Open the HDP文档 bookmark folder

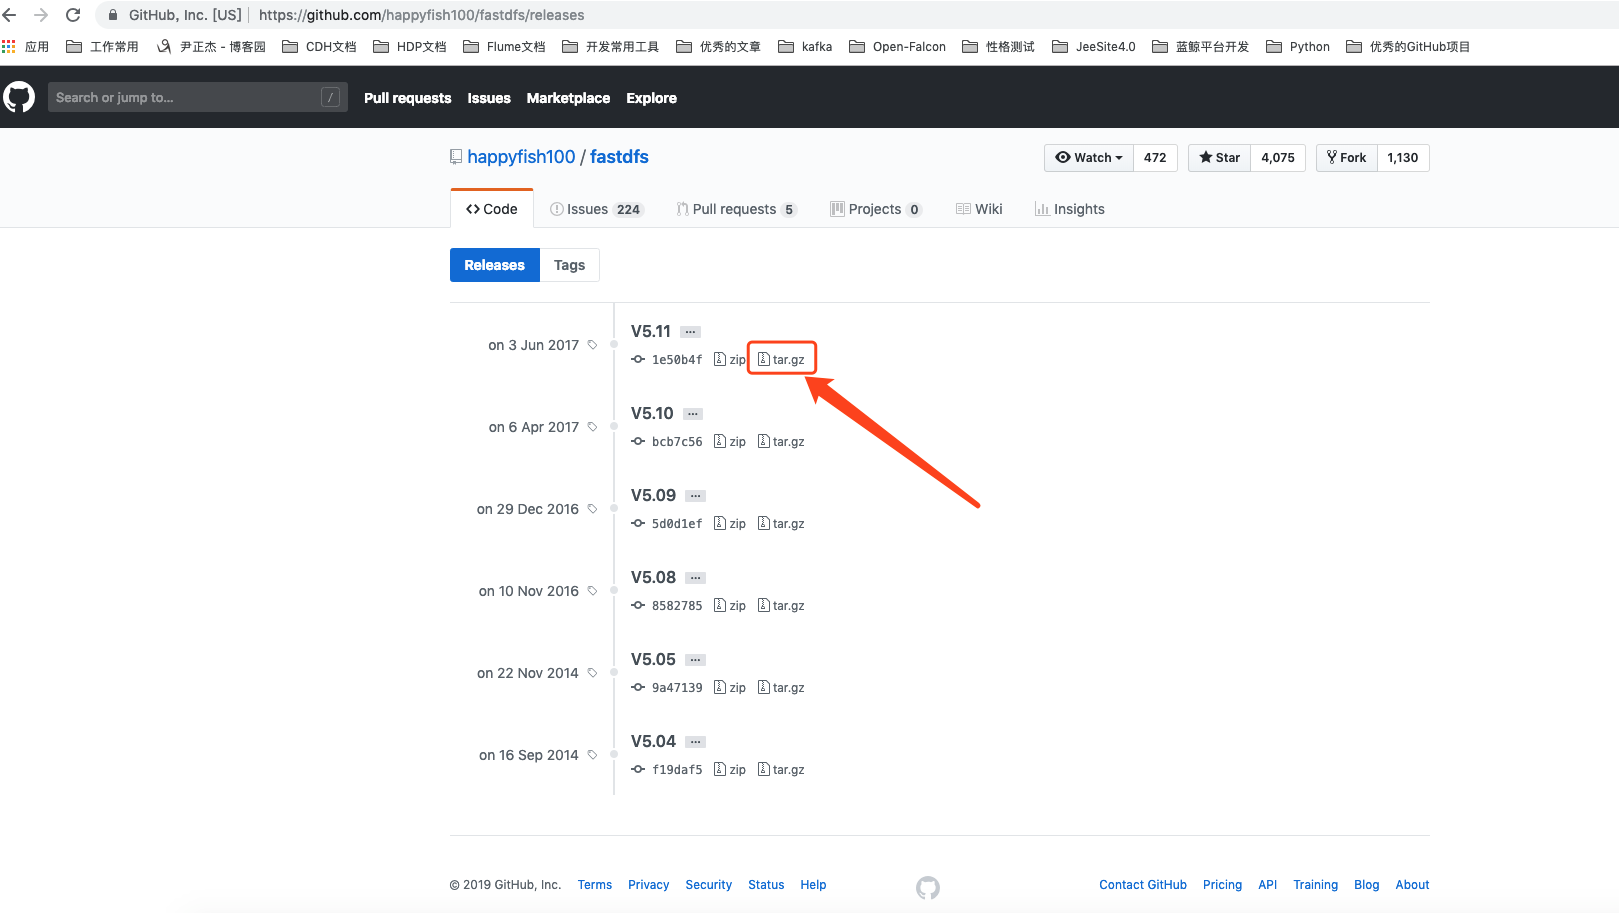coord(410,47)
